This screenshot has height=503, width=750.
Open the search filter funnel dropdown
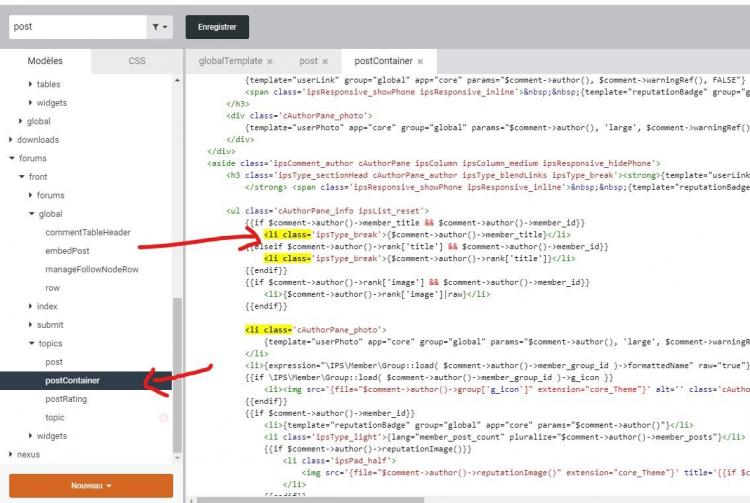160,27
